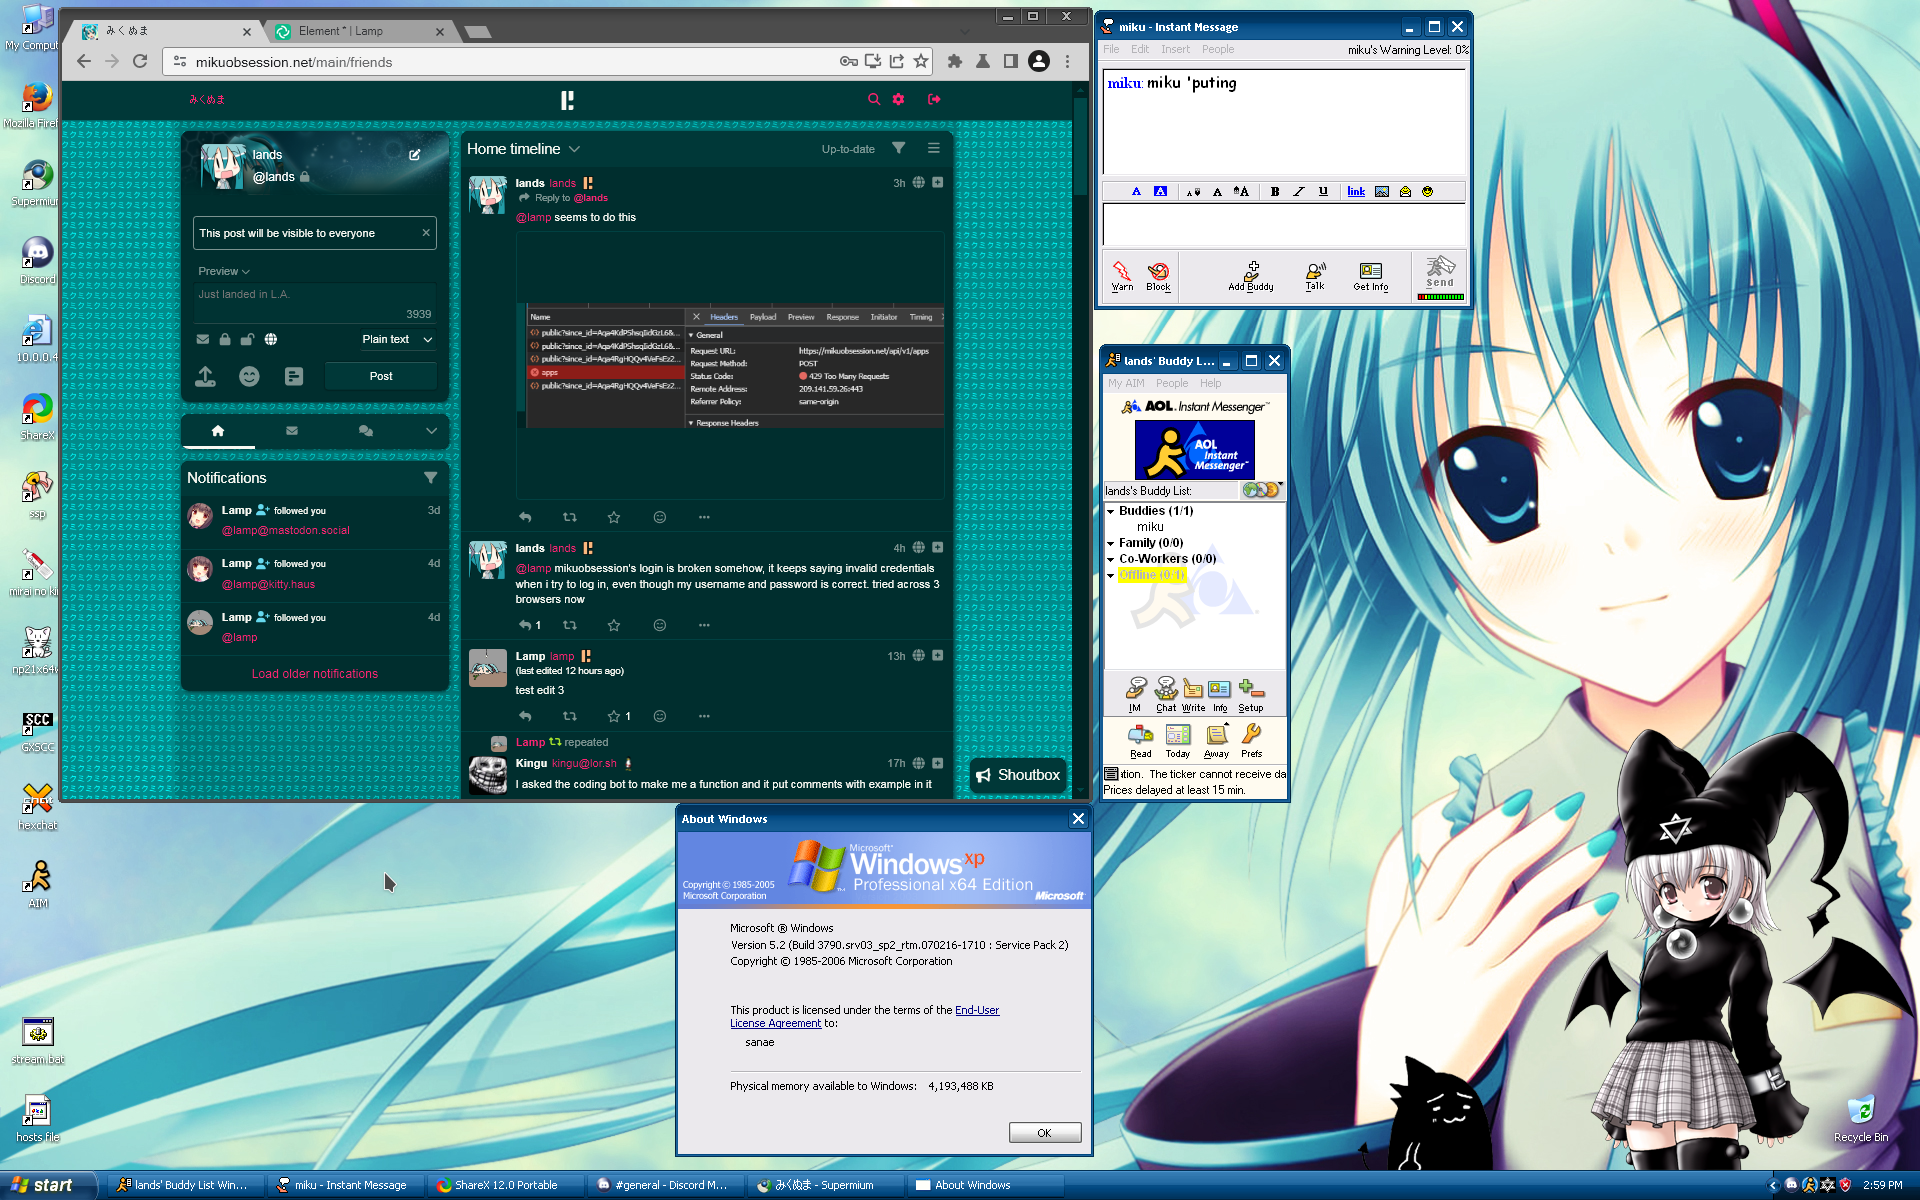Reply to the 'seems to do this' post
The height and width of the screenshot is (1200, 1920).
(x=525, y=517)
